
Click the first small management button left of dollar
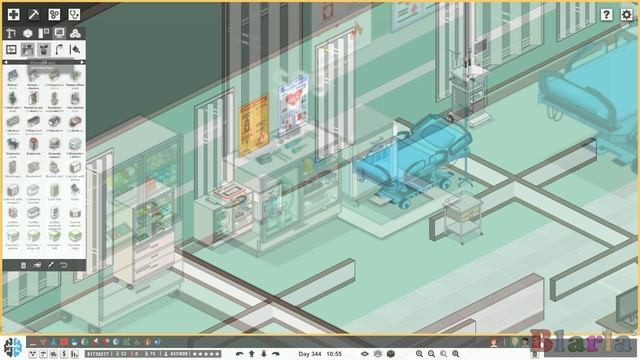click(x=33, y=354)
